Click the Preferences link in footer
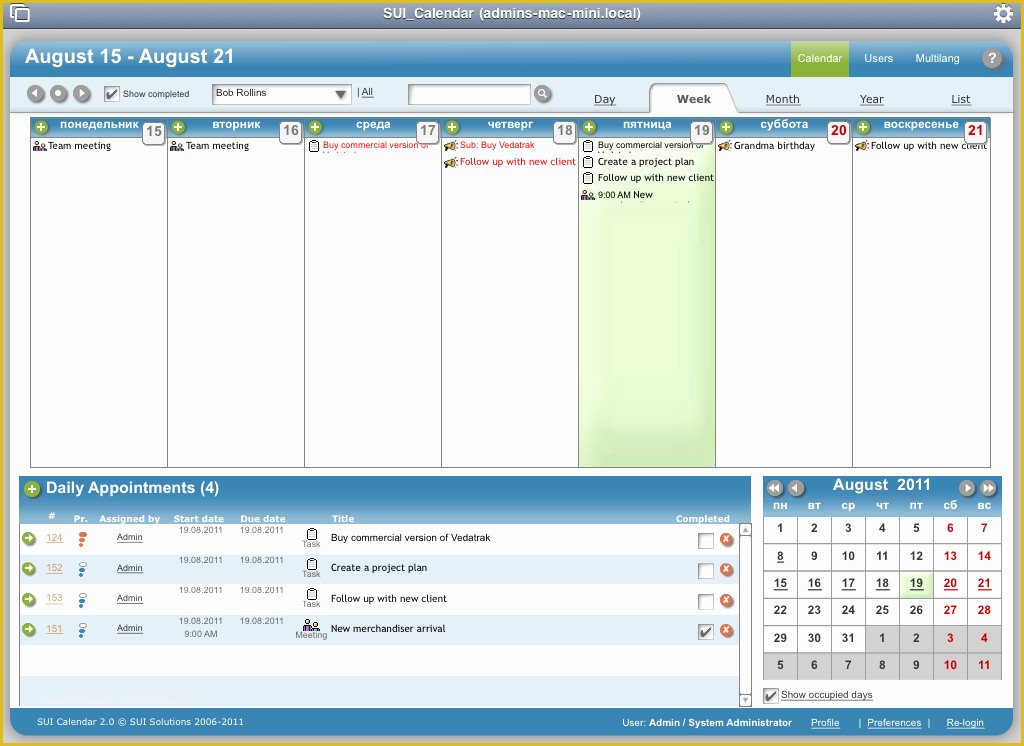 (893, 722)
